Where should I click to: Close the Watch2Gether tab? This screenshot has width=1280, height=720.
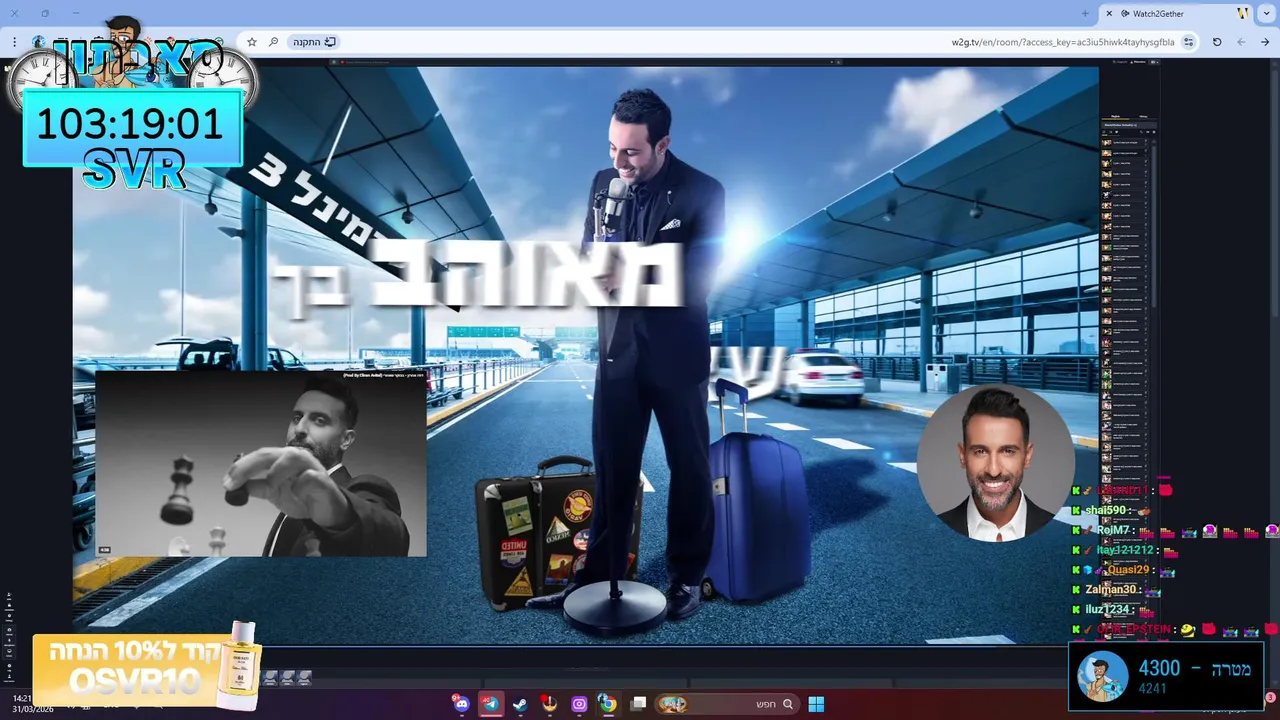pyautogui.click(x=1109, y=14)
